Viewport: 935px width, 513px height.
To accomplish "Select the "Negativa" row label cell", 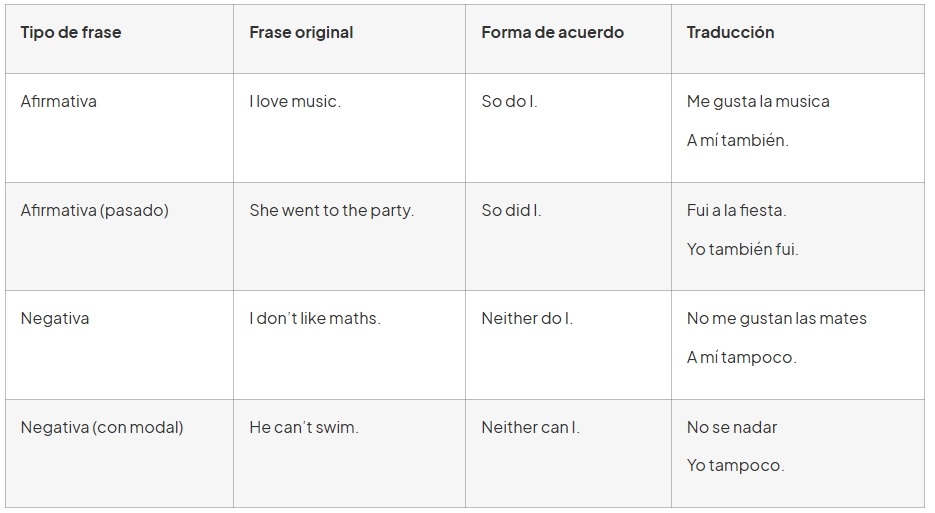I will tap(55, 318).
